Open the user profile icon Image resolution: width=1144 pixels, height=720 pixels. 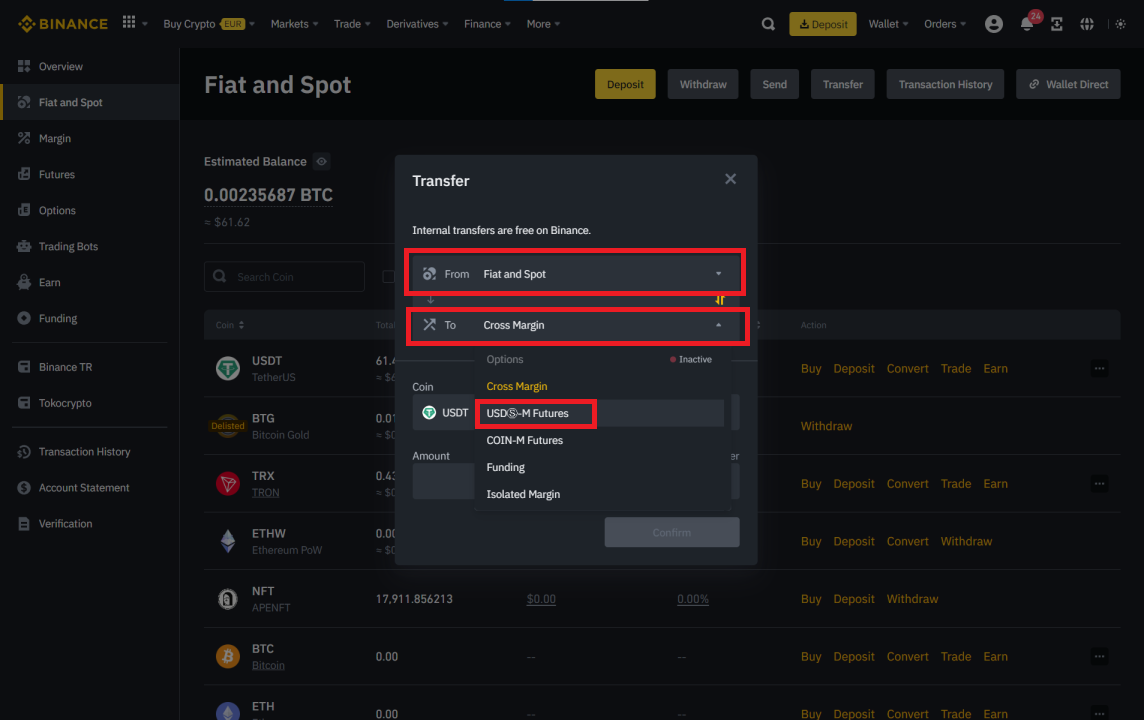(x=993, y=24)
